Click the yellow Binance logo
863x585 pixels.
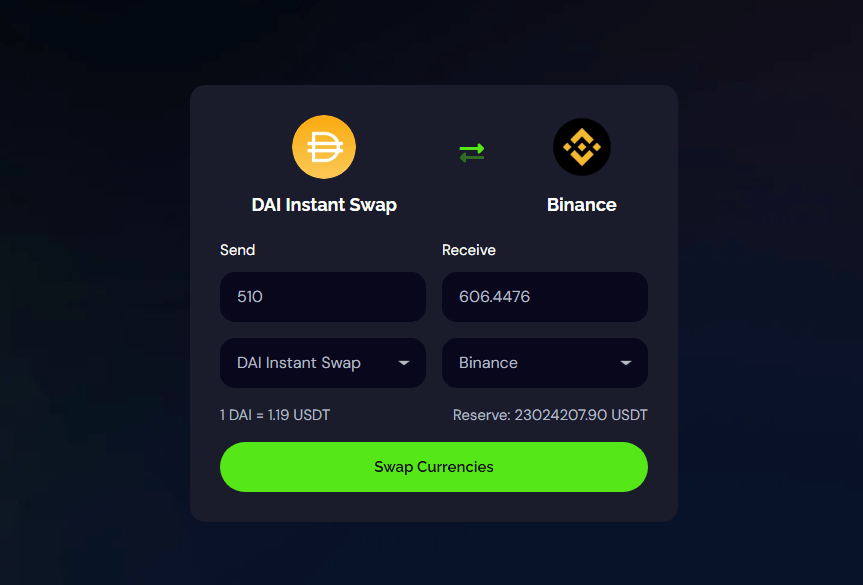(581, 148)
